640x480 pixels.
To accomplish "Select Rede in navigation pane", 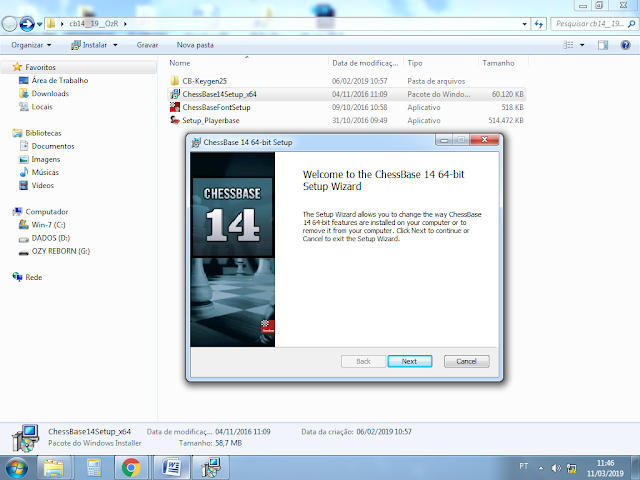I will (33, 278).
